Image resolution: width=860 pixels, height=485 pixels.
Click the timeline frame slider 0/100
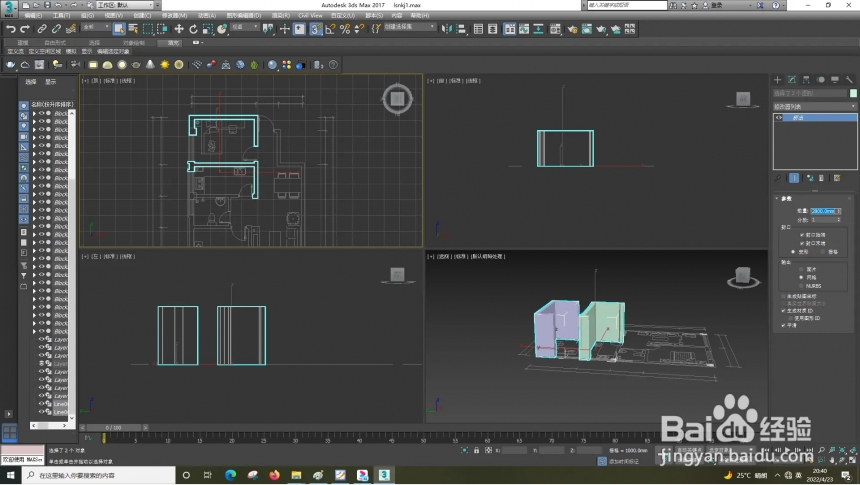click(114, 427)
